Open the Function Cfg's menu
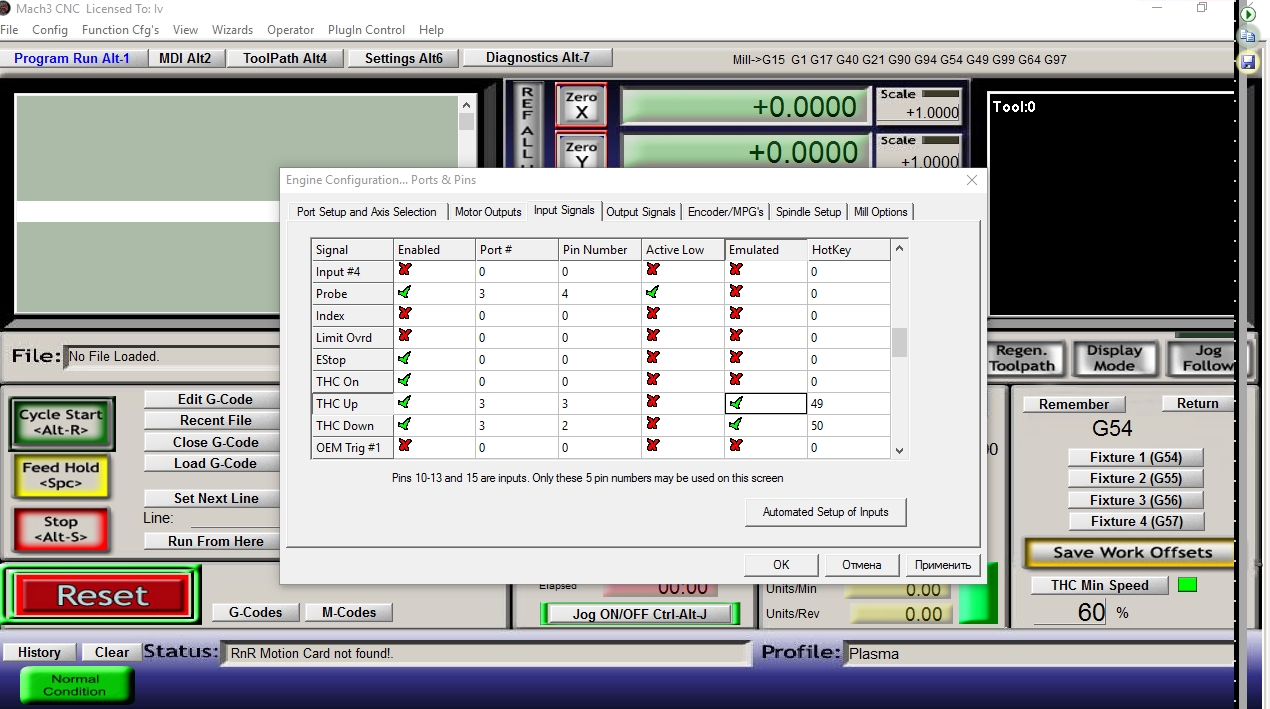Image resolution: width=1270 pixels, height=709 pixels. point(120,30)
